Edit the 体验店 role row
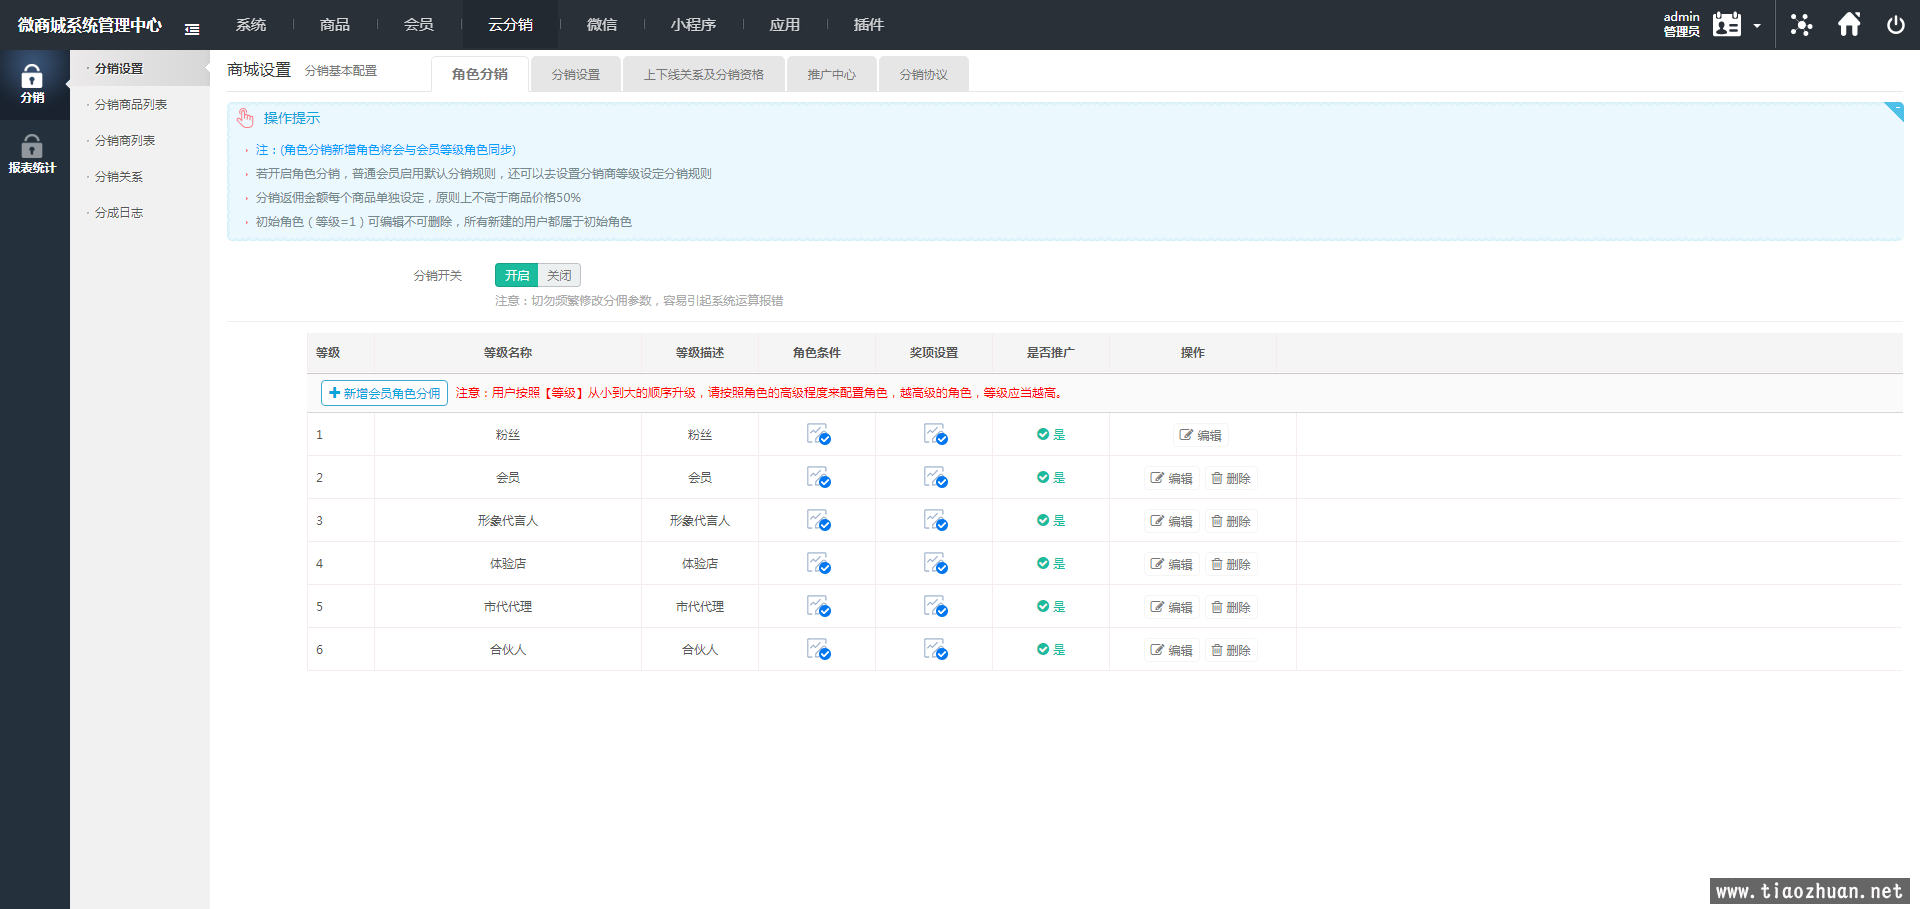Image resolution: width=1920 pixels, height=909 pixels. pos(1172,564)
